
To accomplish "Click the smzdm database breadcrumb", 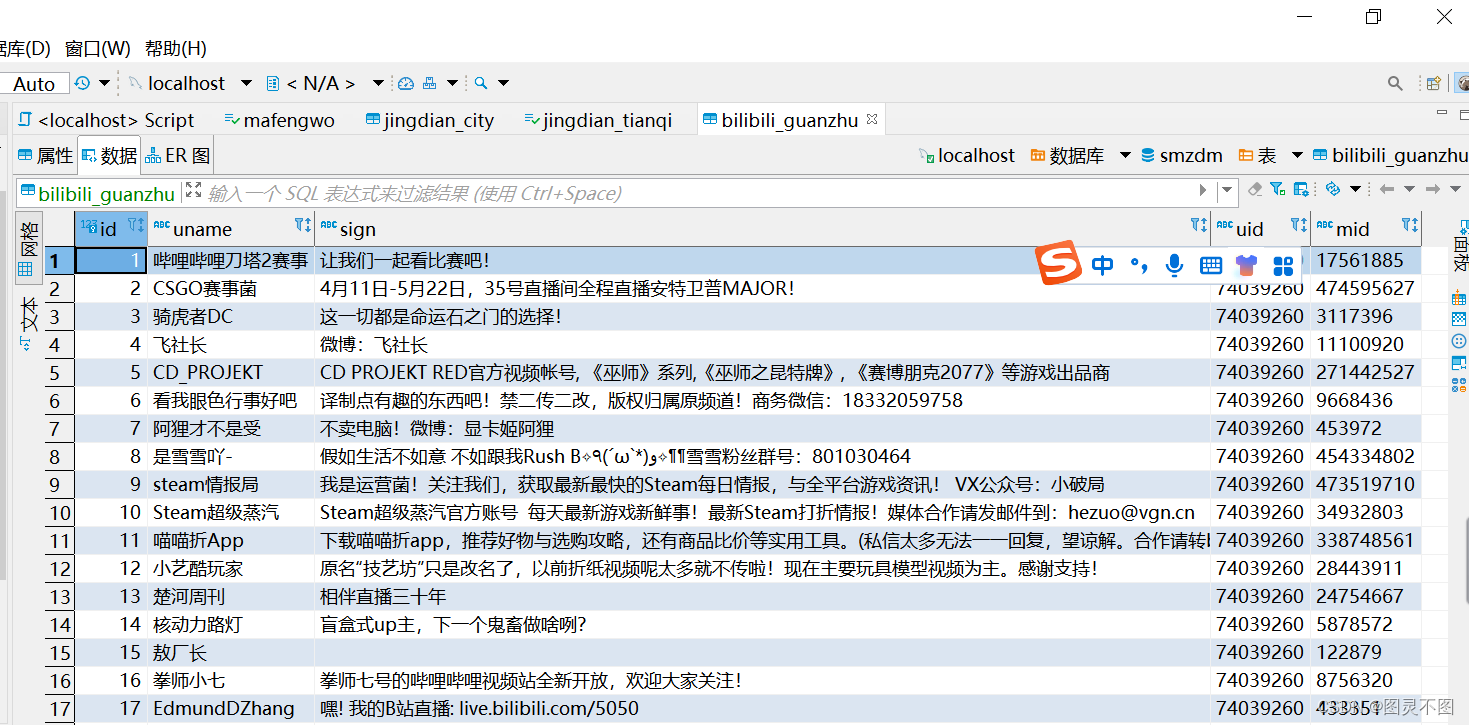I will [x=1182, y=155].
